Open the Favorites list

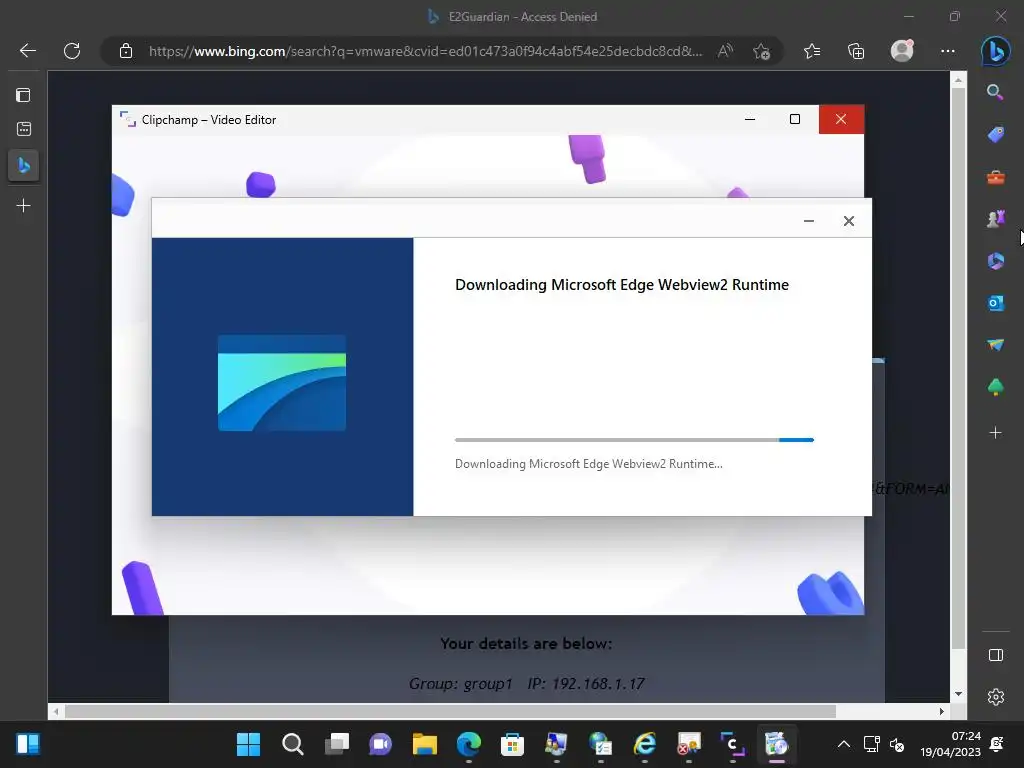click(x=812, y=51)
